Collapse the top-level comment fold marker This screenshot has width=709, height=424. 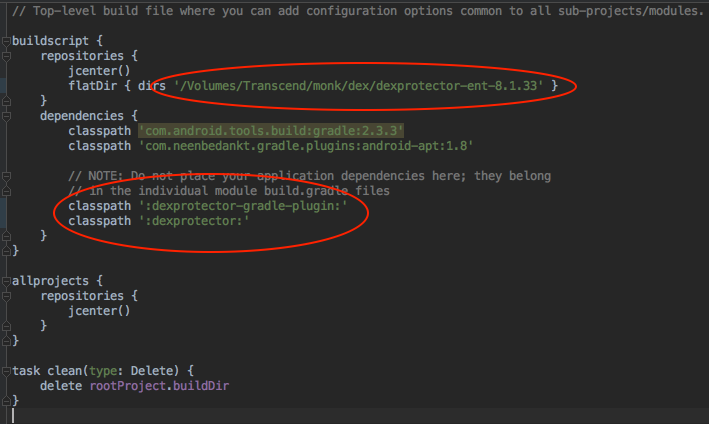click(5, 11)
